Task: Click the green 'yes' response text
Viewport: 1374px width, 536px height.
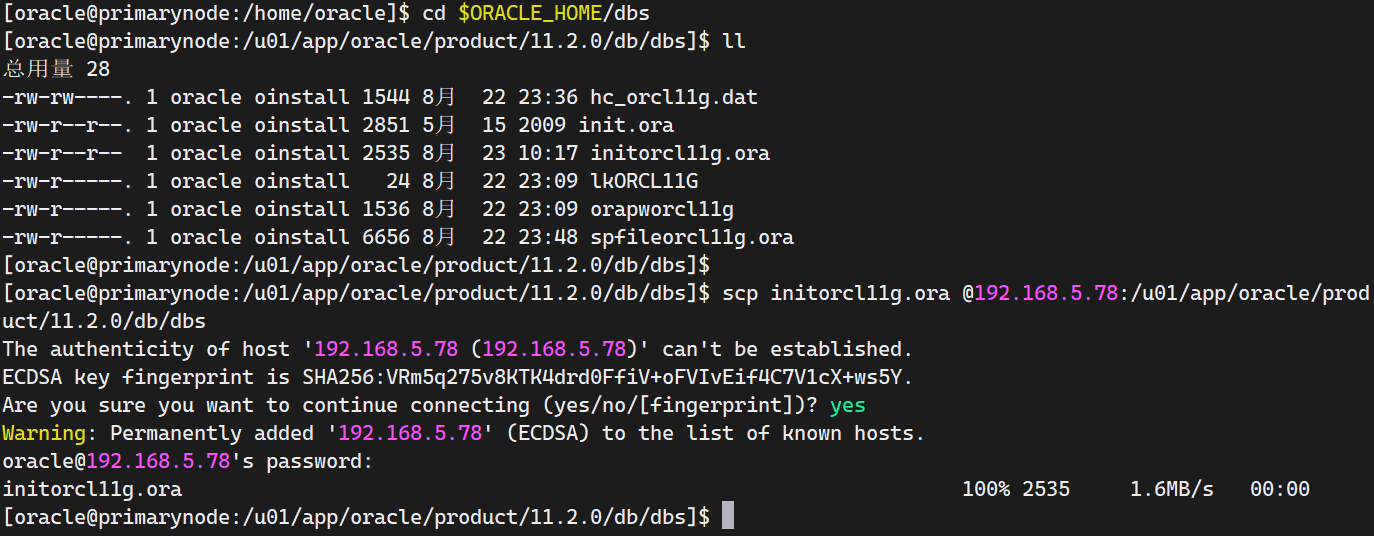Action: coord(848,405)
